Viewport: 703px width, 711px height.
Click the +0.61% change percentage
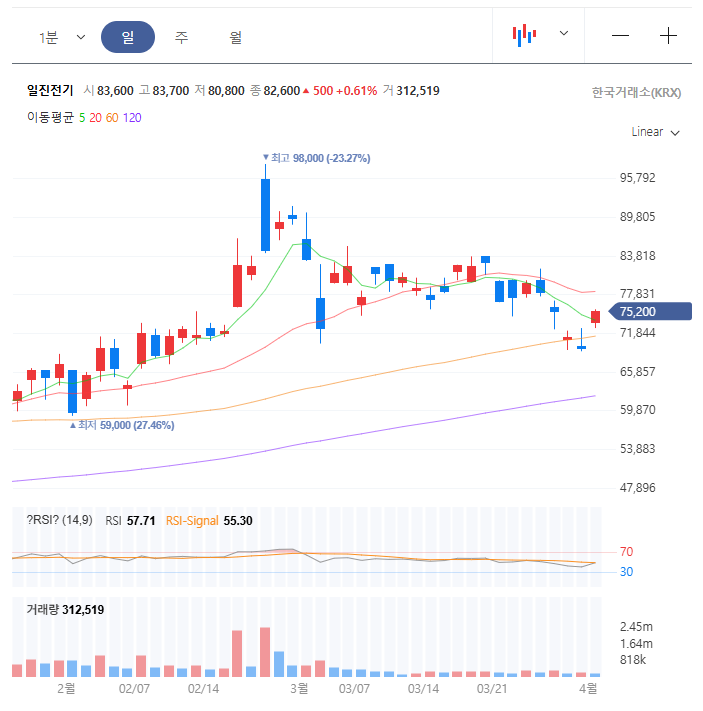pos(357,91)
